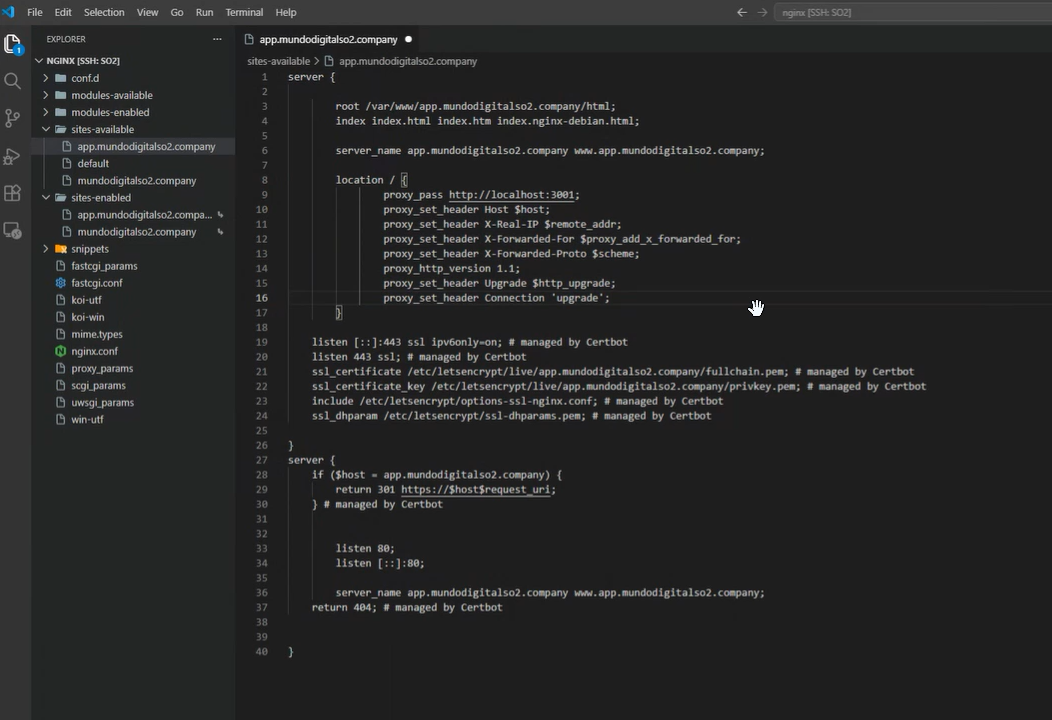
Task: Click the file icon in editor tab
Action: click(x=249, y=40)
